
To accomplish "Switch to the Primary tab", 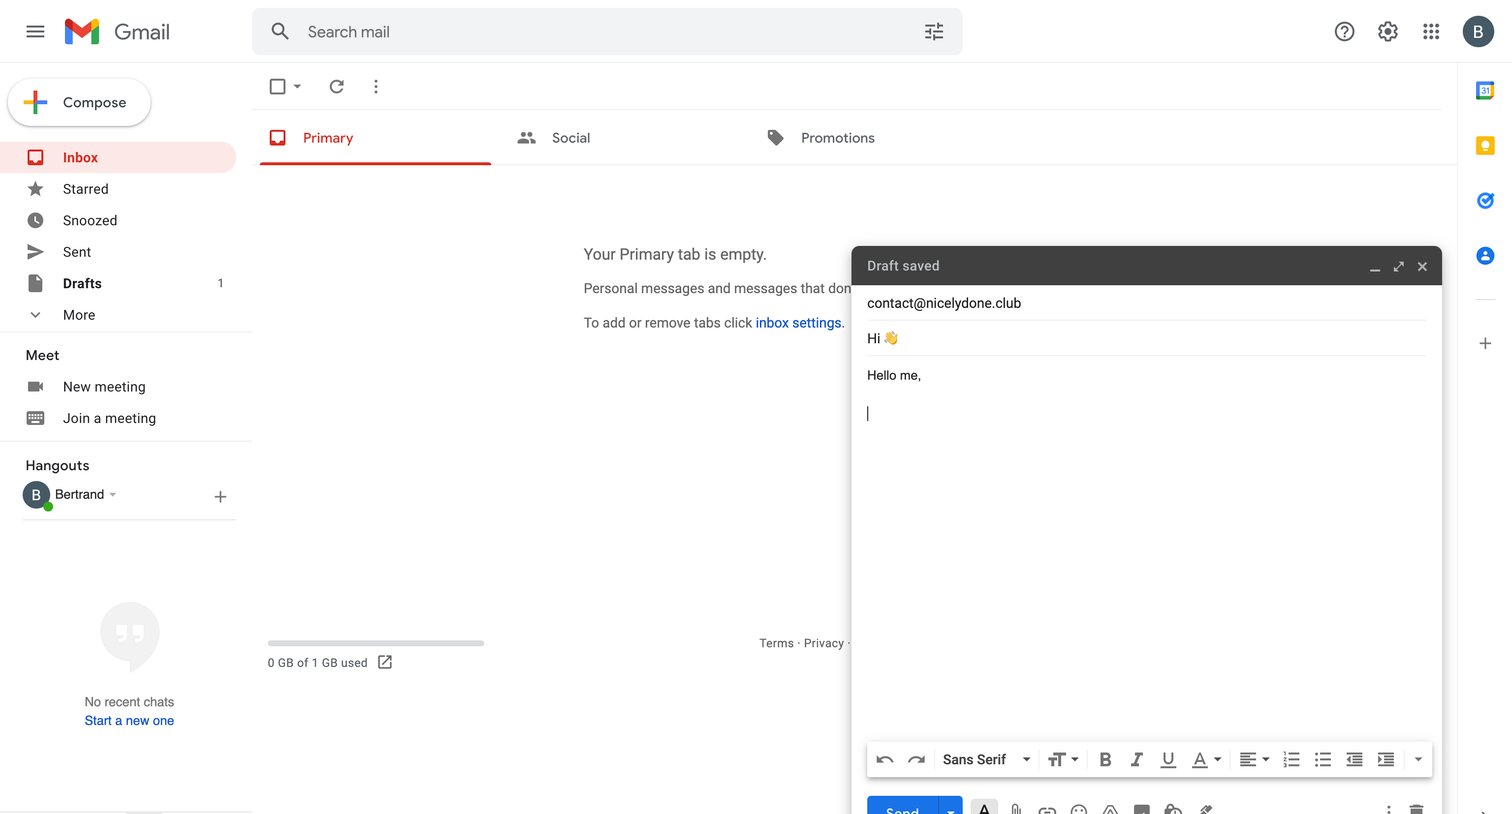I will [x=375, y=138].
